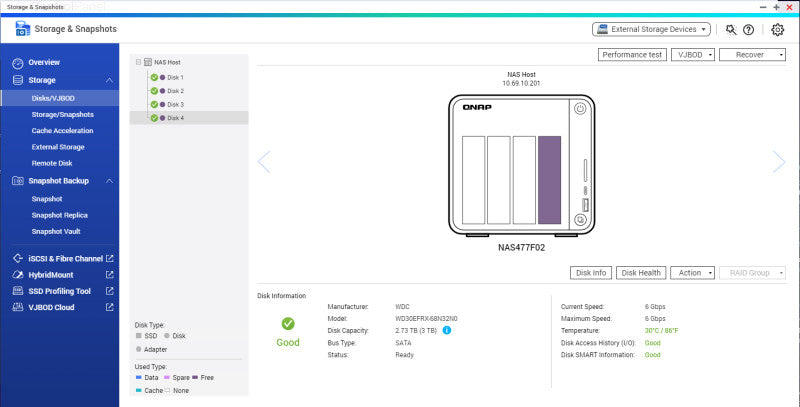Click the NAS power button icon
The width and height of the screenshot is (800, 407).
[x=580, y=109]
